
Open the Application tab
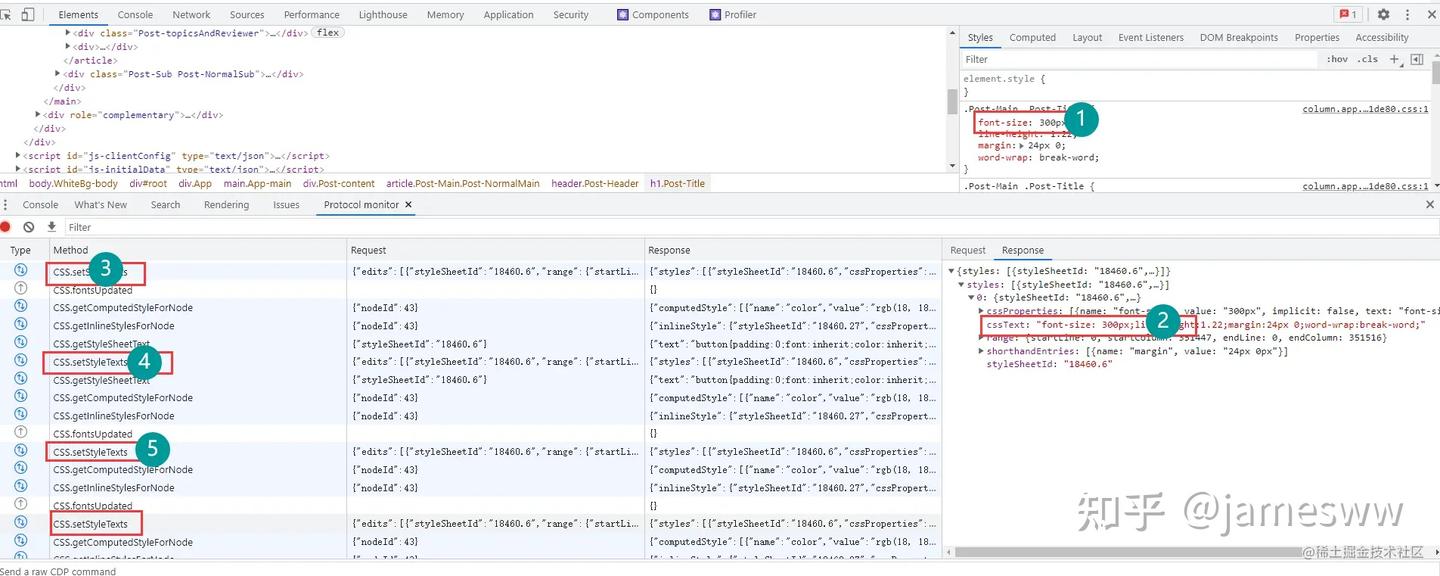point(508,15)
